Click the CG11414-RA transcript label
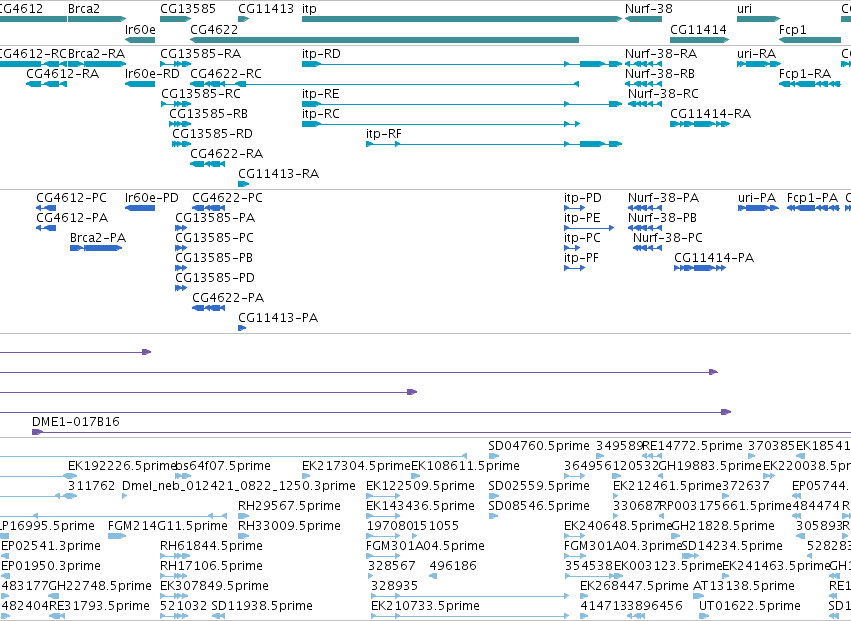This screenshot has height=621, width=851. 710,114
